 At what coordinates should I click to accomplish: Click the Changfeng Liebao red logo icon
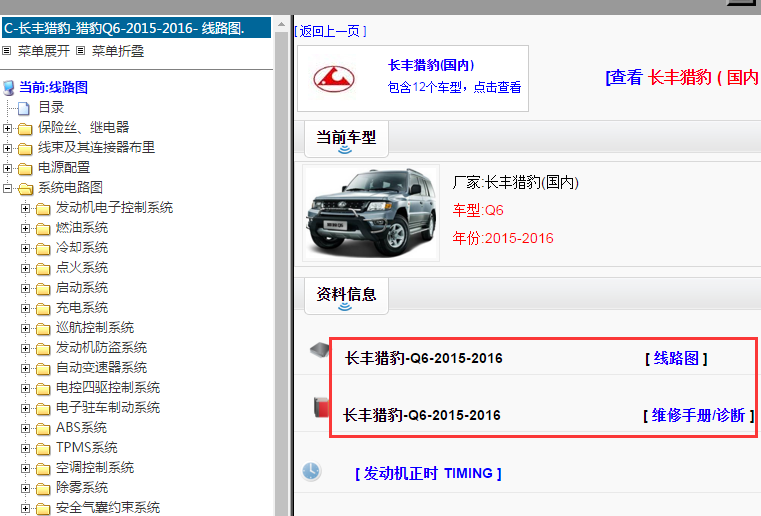334,79
